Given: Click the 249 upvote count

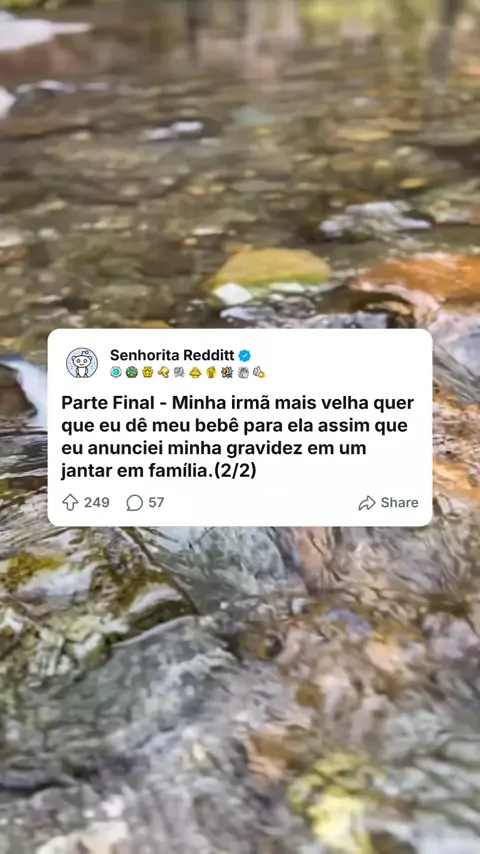Looking at the screenshot, I should (96, 502).
